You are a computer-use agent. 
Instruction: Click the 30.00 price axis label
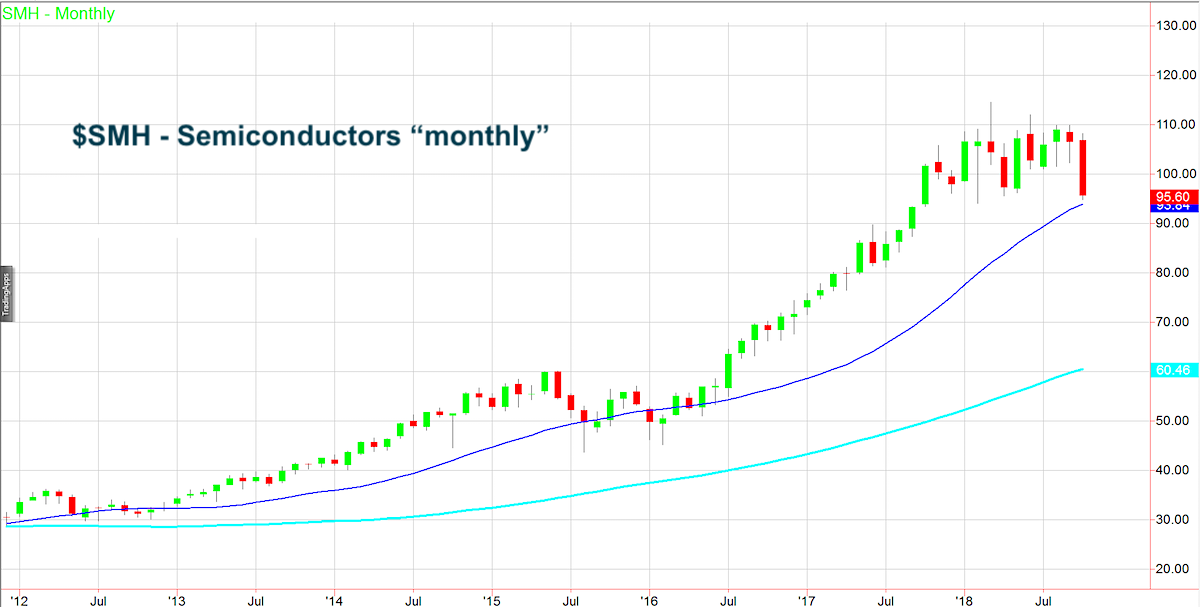coord(1175,520)
